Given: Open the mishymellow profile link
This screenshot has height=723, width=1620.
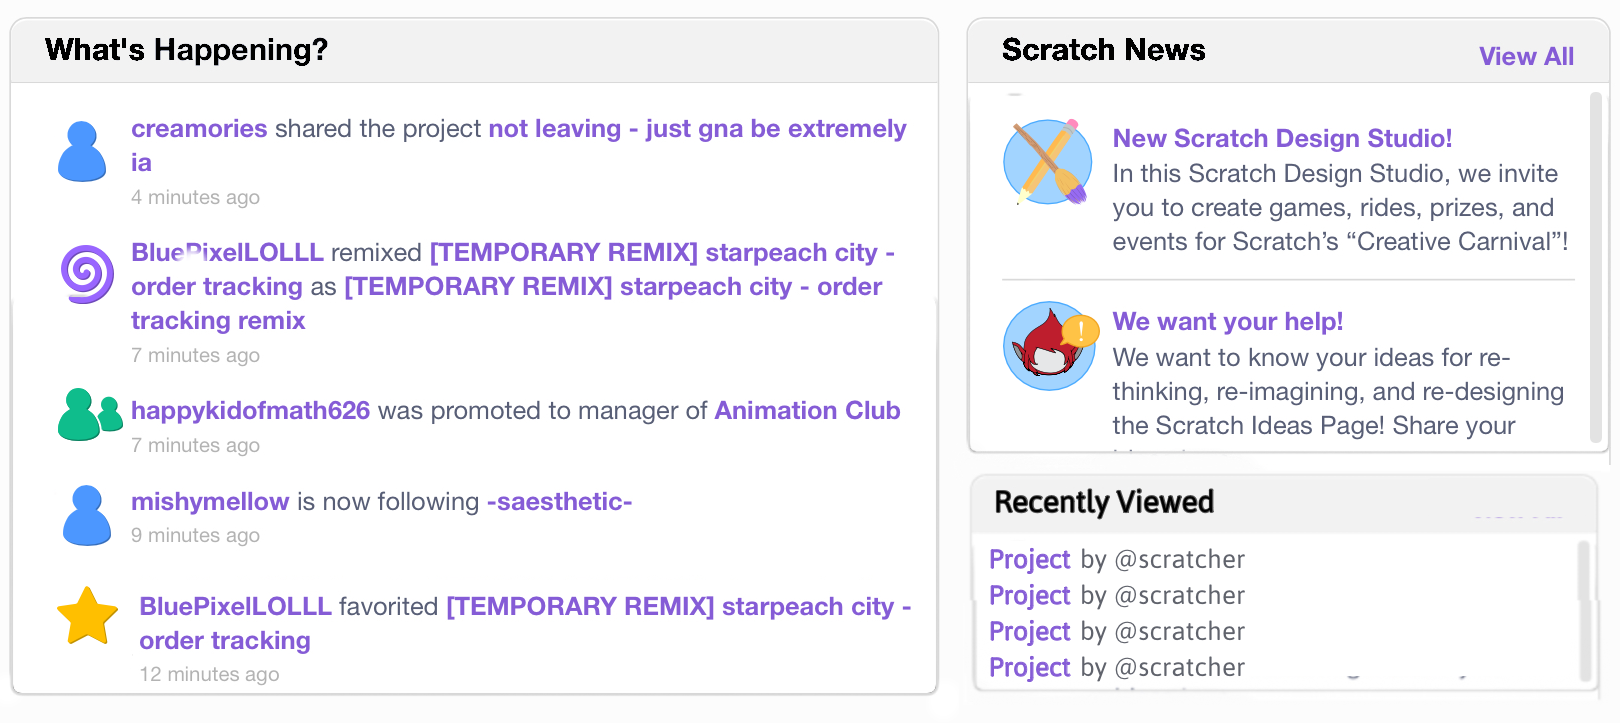Looking at the screenshot, I should click(210, 502).
